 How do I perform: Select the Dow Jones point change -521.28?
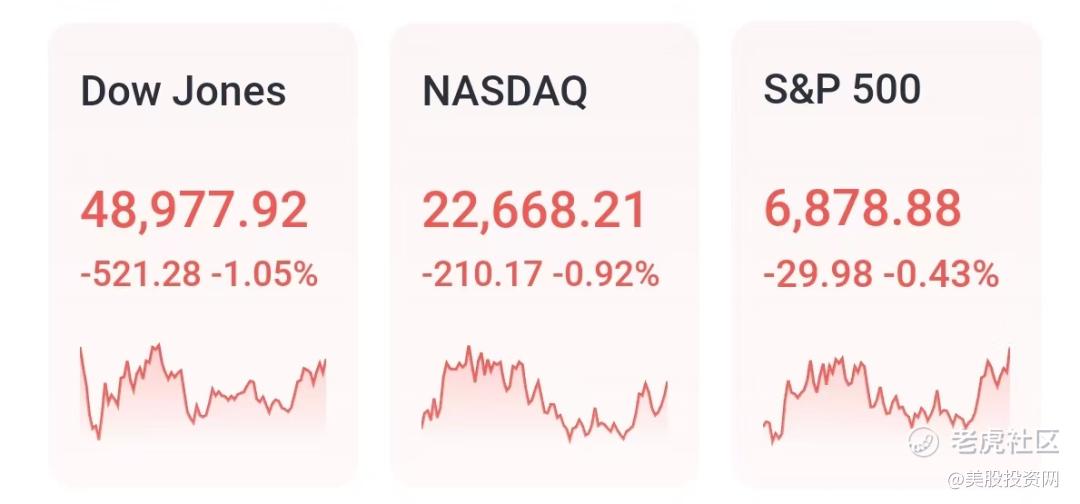[x=141, y=274]
